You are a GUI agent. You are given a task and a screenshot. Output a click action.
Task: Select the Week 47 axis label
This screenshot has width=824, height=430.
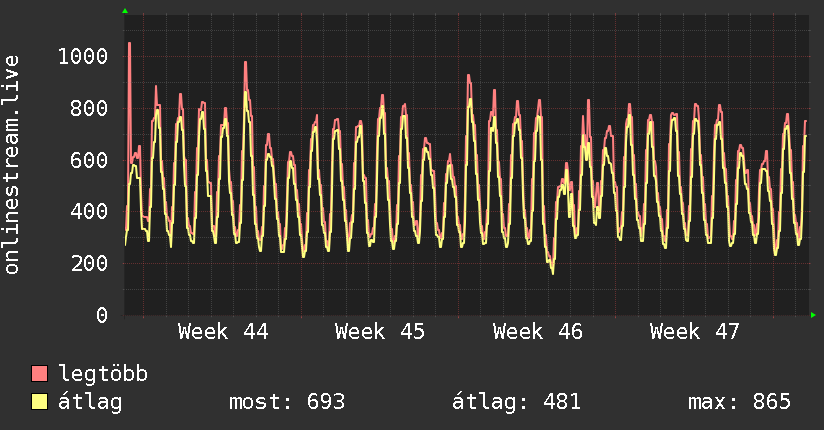click(695, 332)
